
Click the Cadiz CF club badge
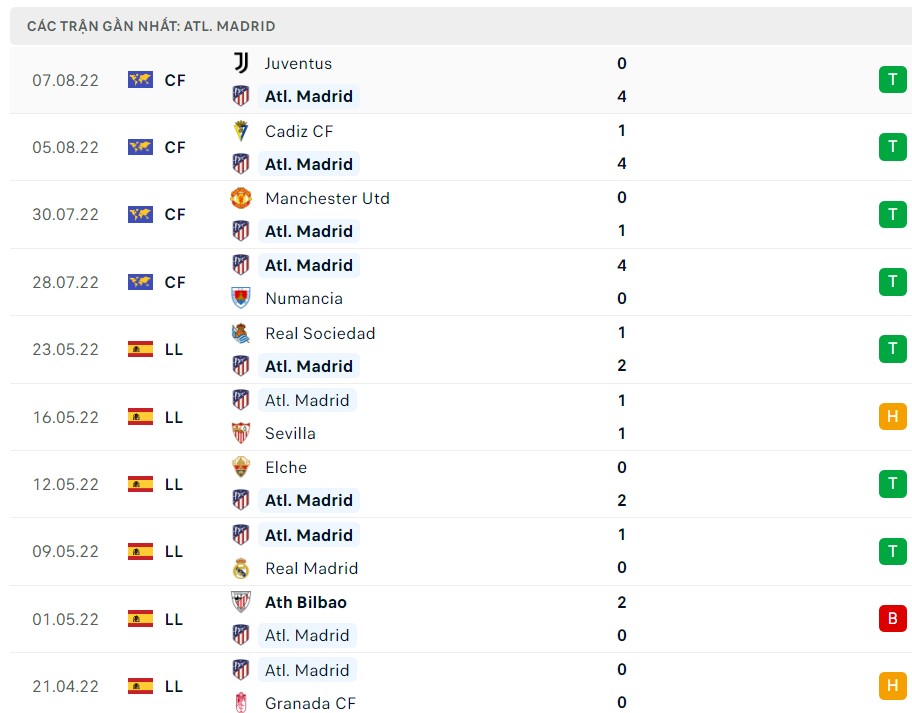(x=241, y=131)
